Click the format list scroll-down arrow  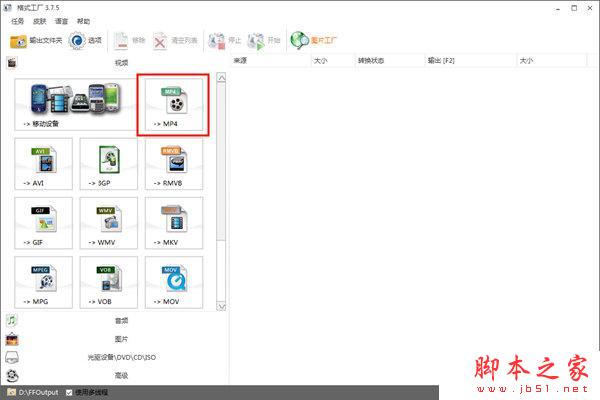(221, 307)
